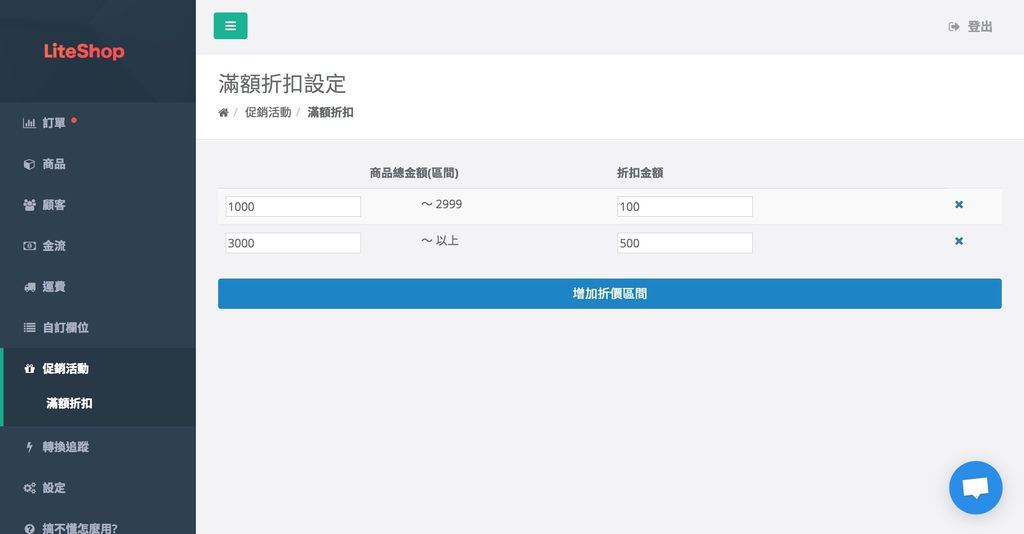Click the payment money icon in sidebar
This screenshot has width=1024, height=534.
coord(29,246)
